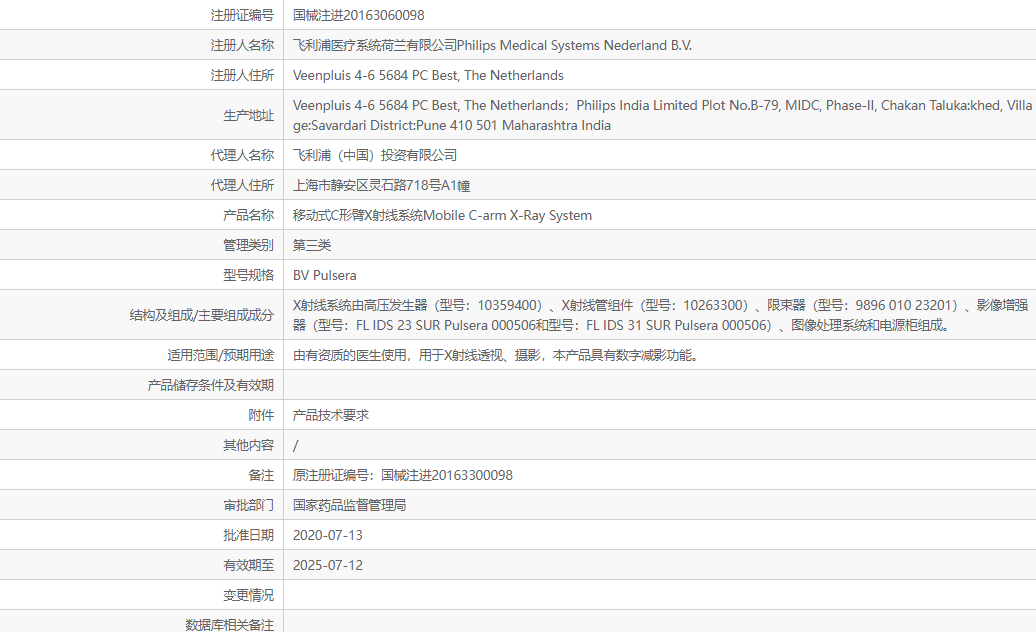Select original registration number 国械注进20163300098
The height and width of the screenshot is (632, 1036).
447,475
